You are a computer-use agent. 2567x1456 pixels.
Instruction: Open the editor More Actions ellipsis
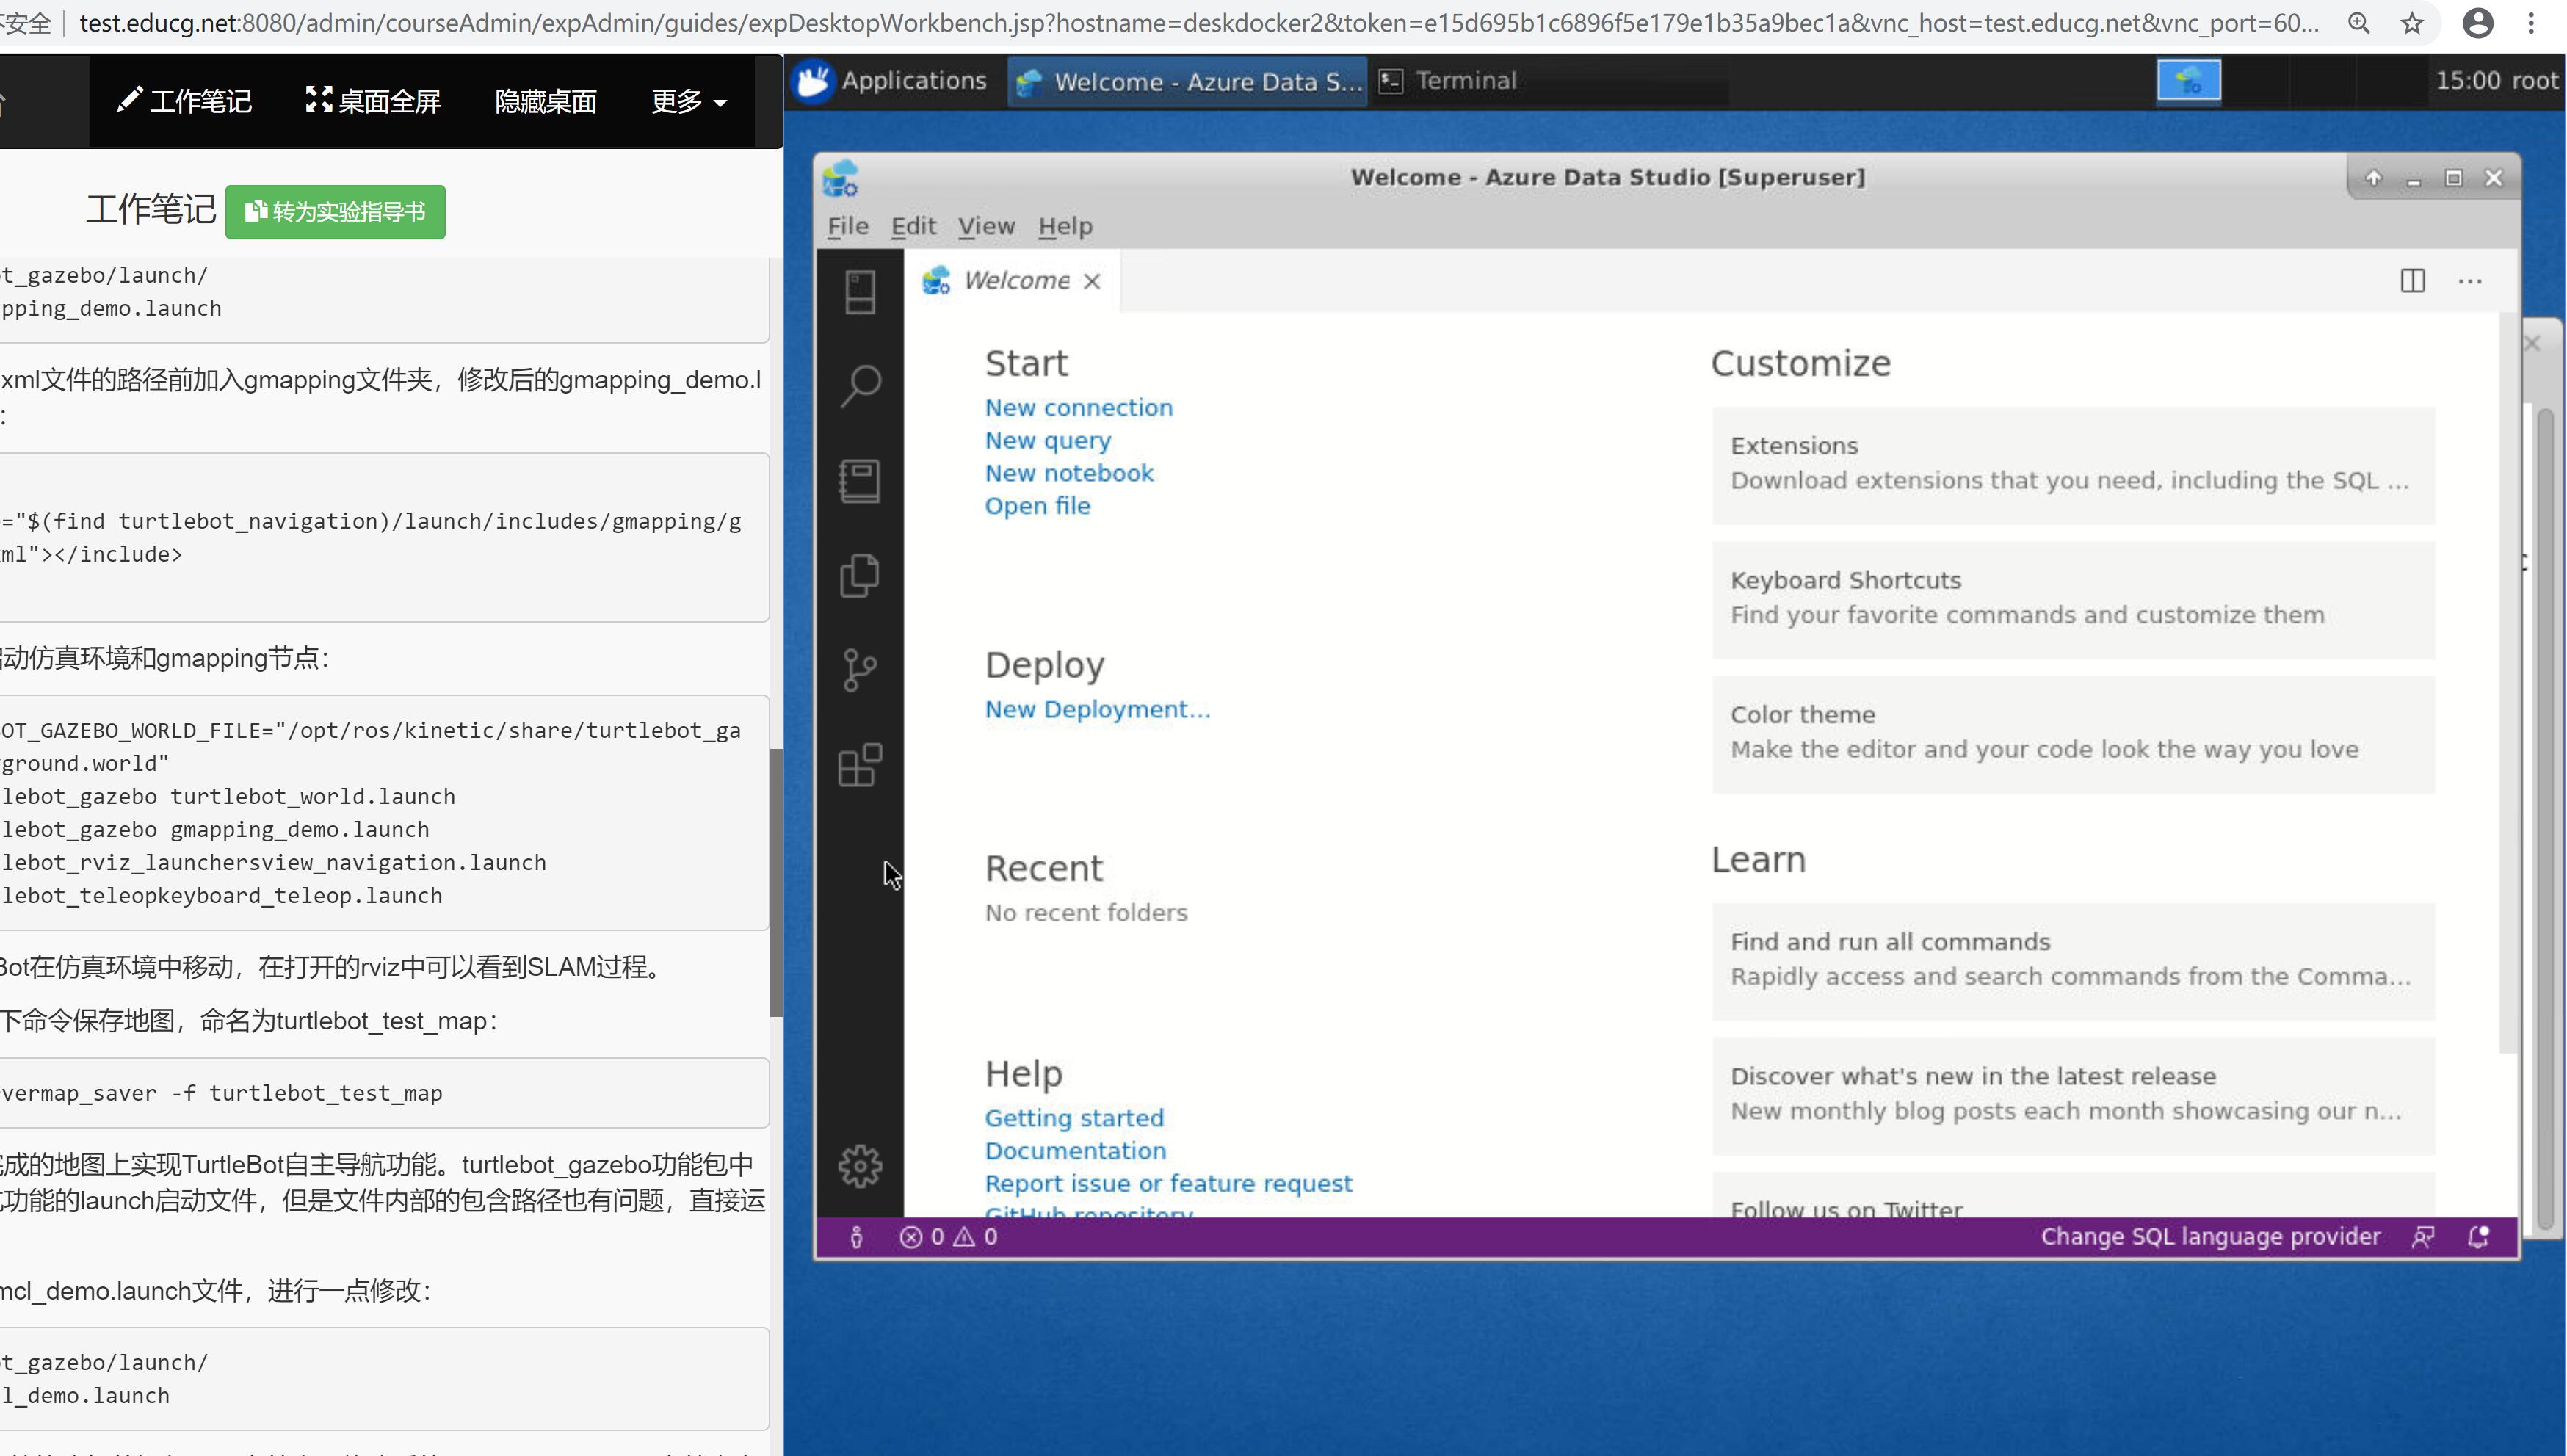click(2469, 281)
